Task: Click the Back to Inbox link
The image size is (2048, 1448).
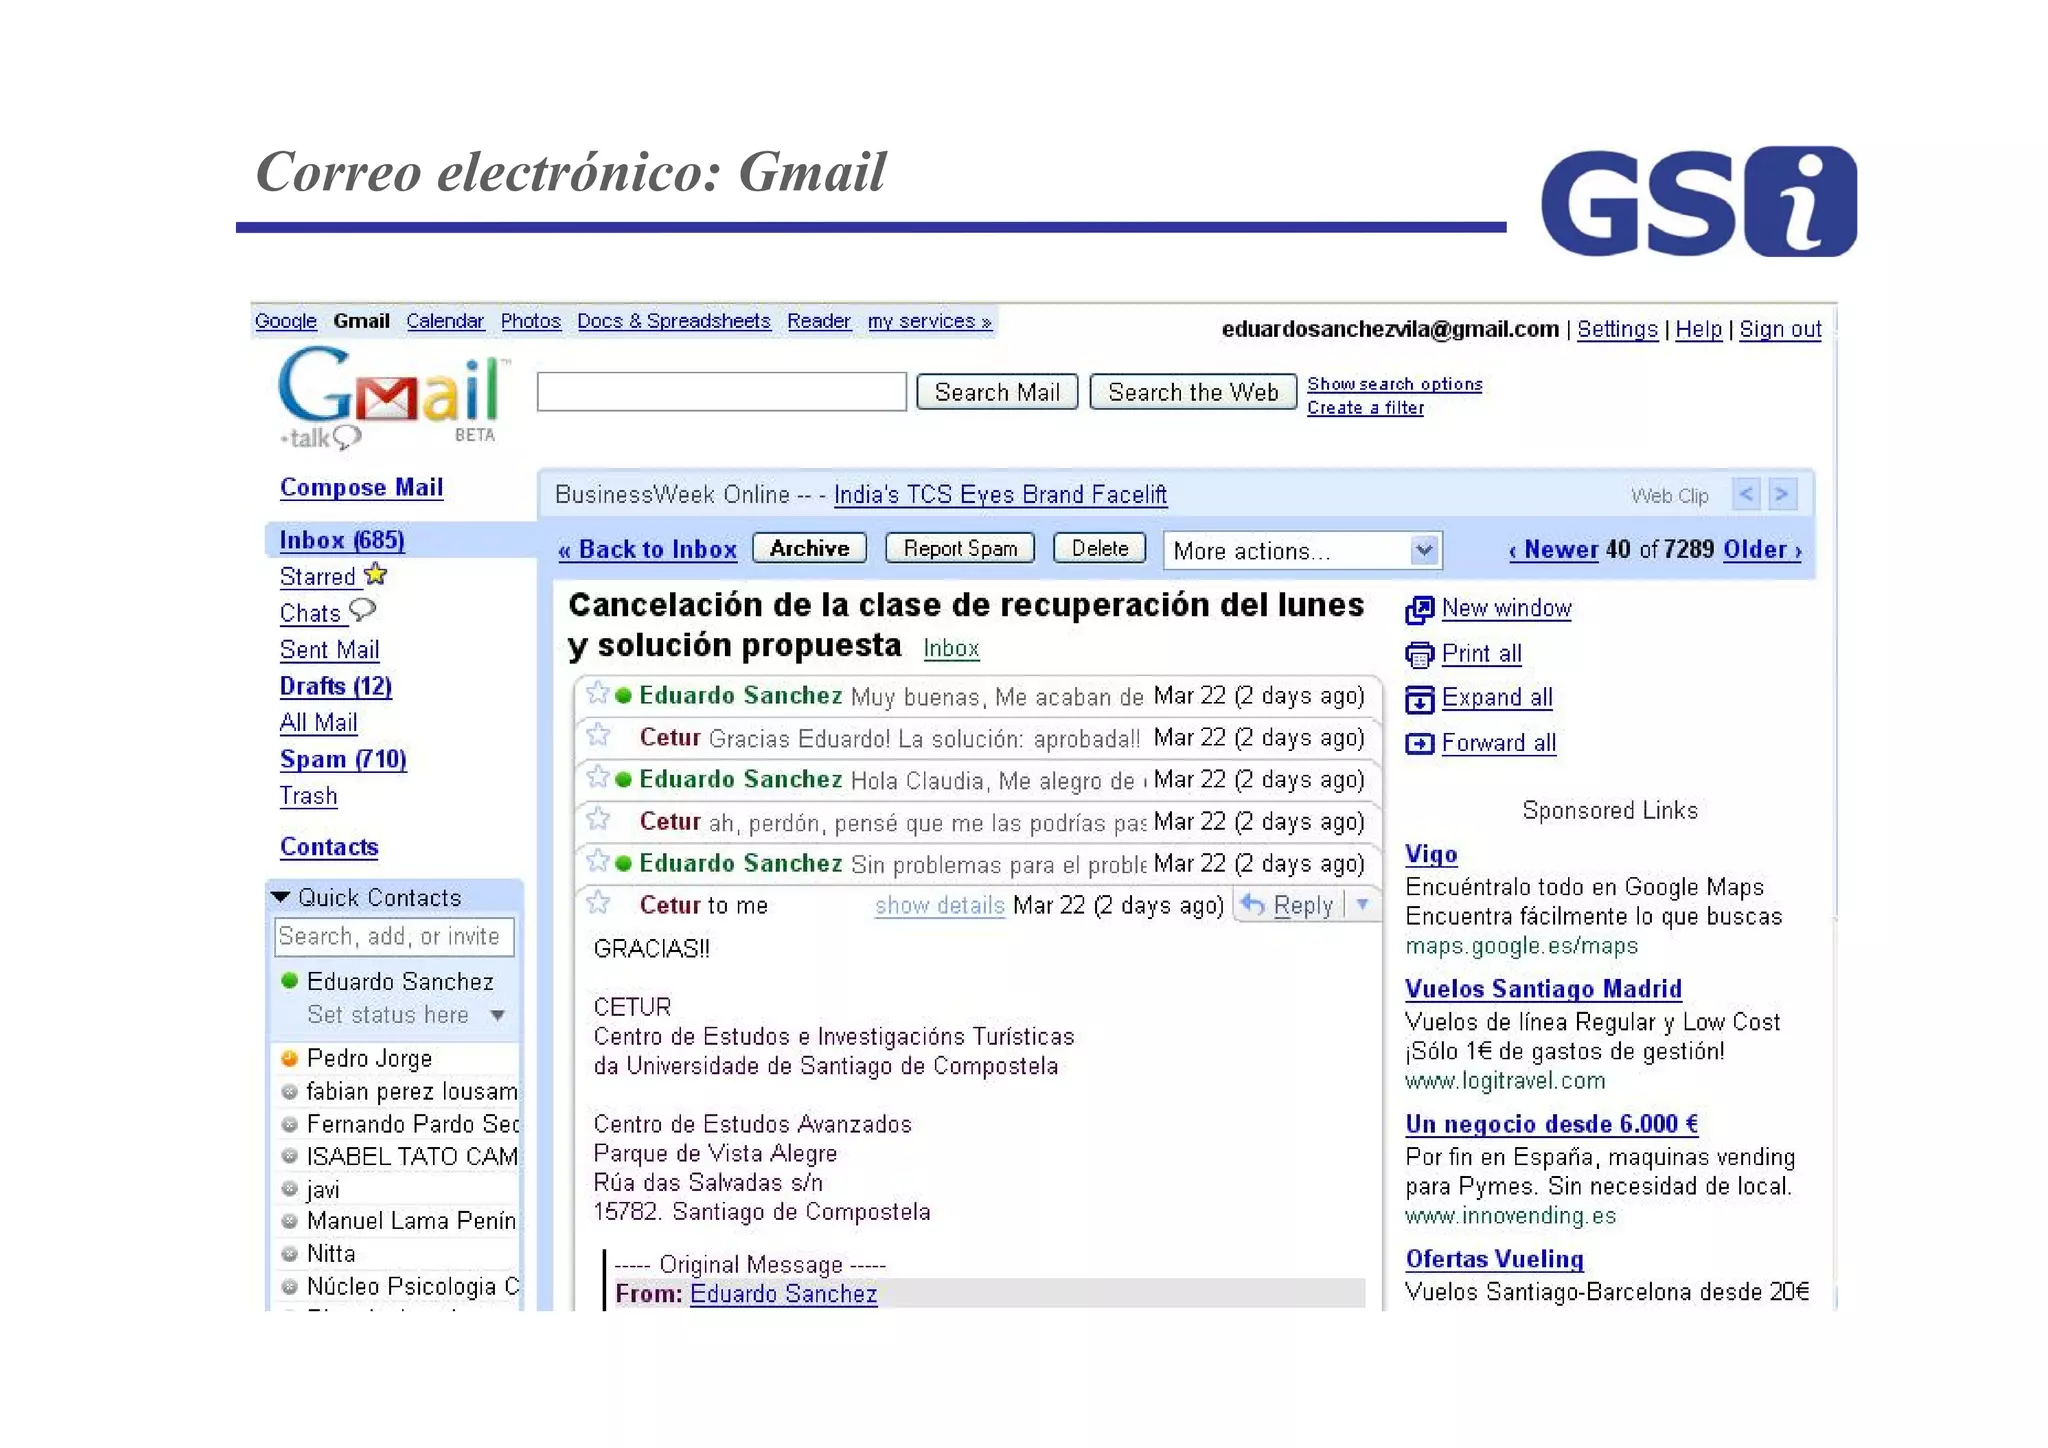Action: coord(648,549)
